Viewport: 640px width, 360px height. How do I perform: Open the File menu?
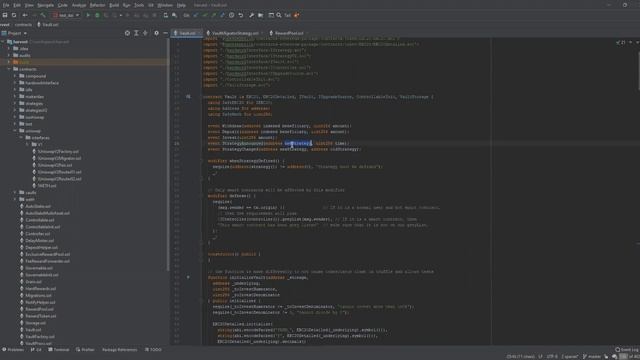pos(6,5)
